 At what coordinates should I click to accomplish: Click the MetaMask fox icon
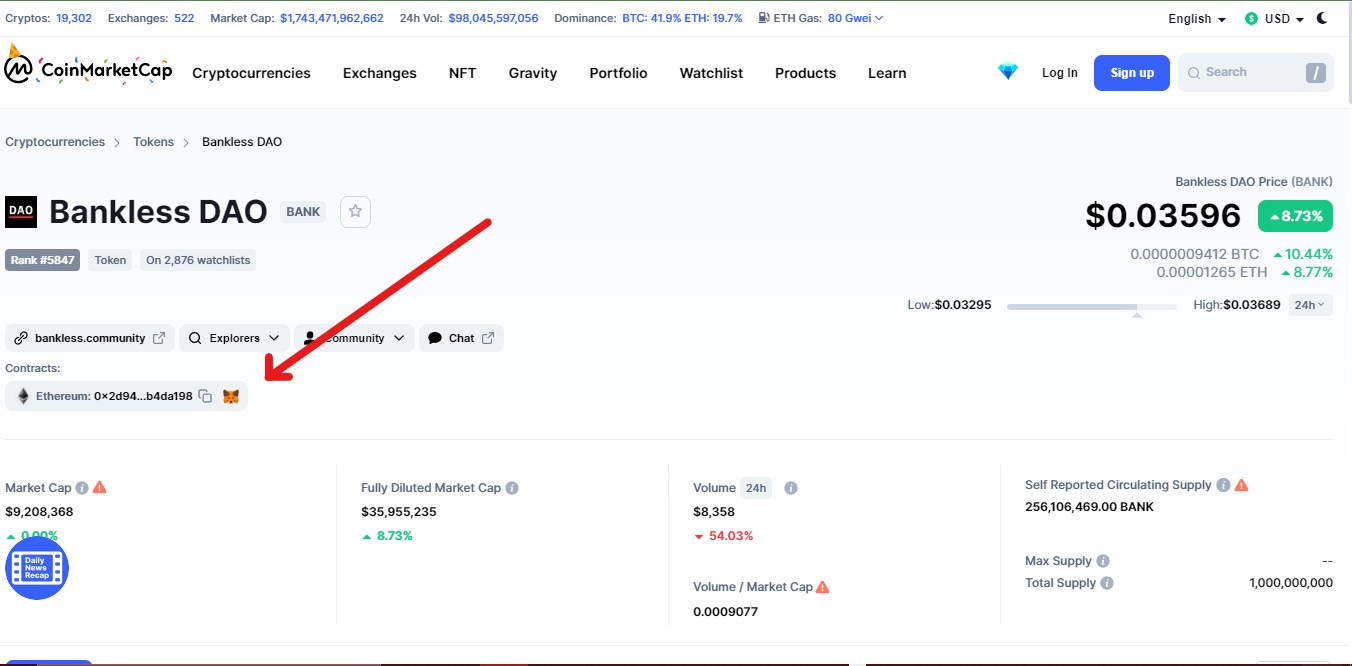coord(231,396)
